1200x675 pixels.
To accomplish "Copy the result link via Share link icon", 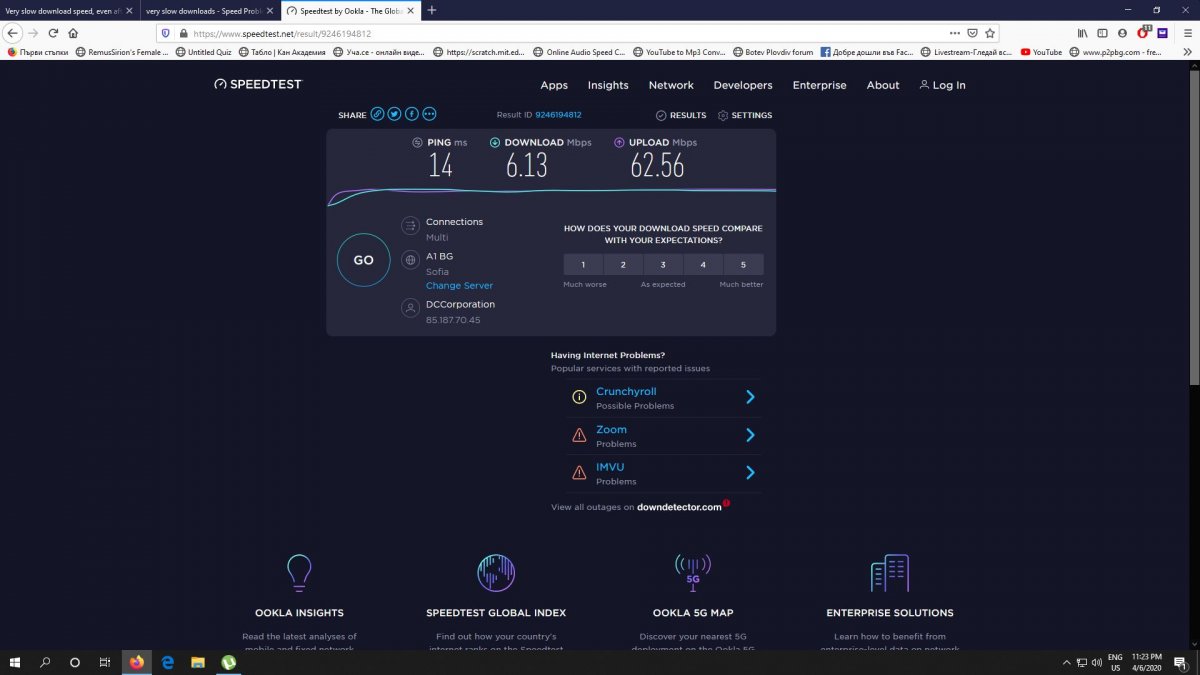I will 377,114.
